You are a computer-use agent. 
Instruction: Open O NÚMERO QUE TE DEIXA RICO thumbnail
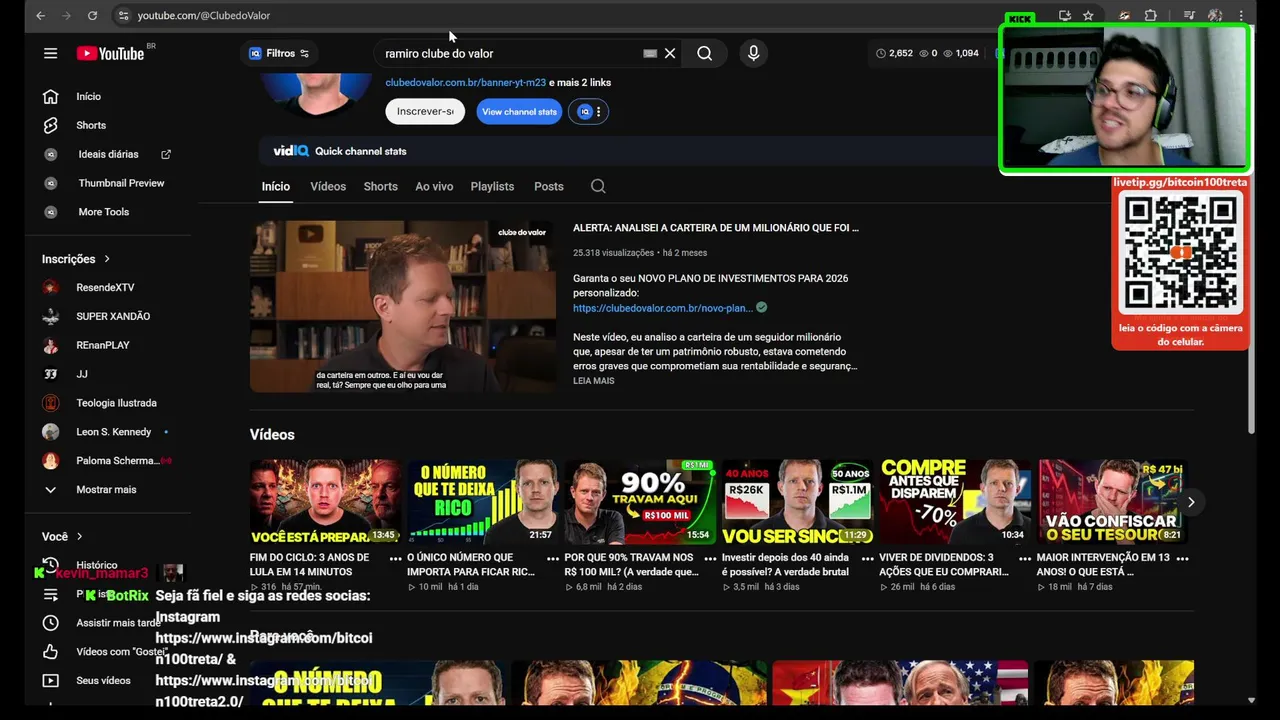click(482, 502)
